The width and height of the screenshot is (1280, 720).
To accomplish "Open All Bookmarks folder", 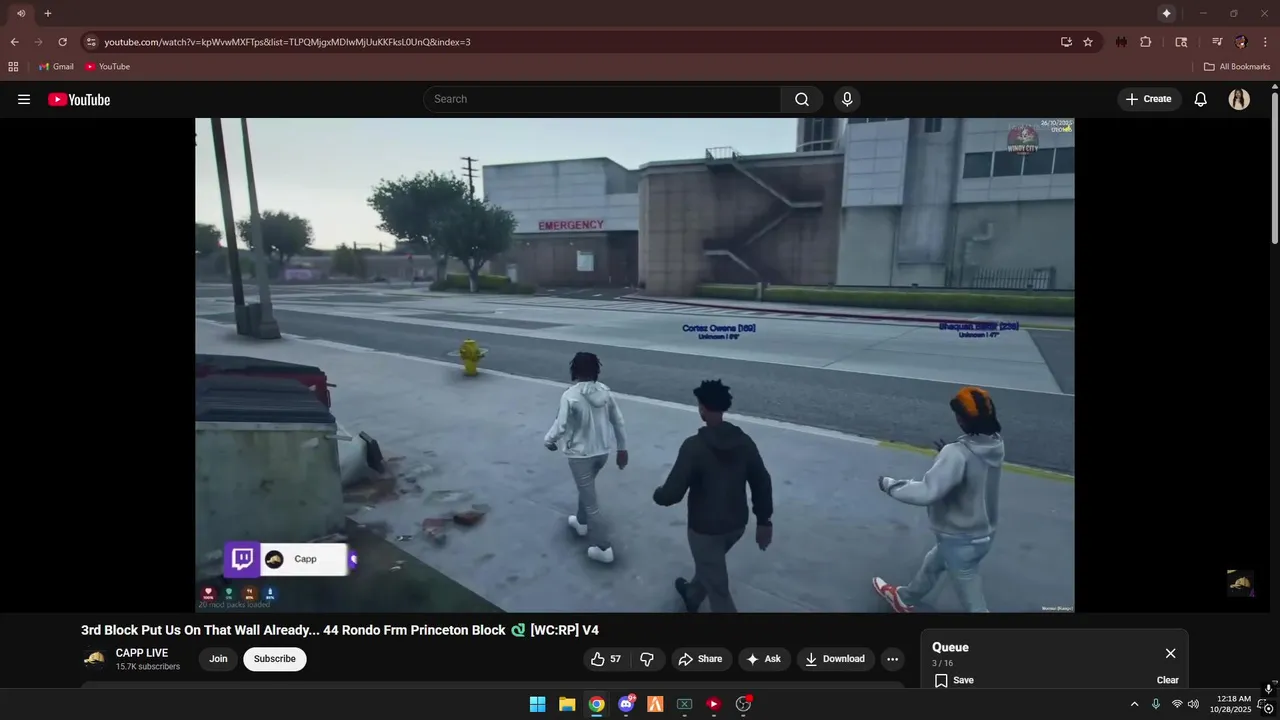I will click(1237, 67).
